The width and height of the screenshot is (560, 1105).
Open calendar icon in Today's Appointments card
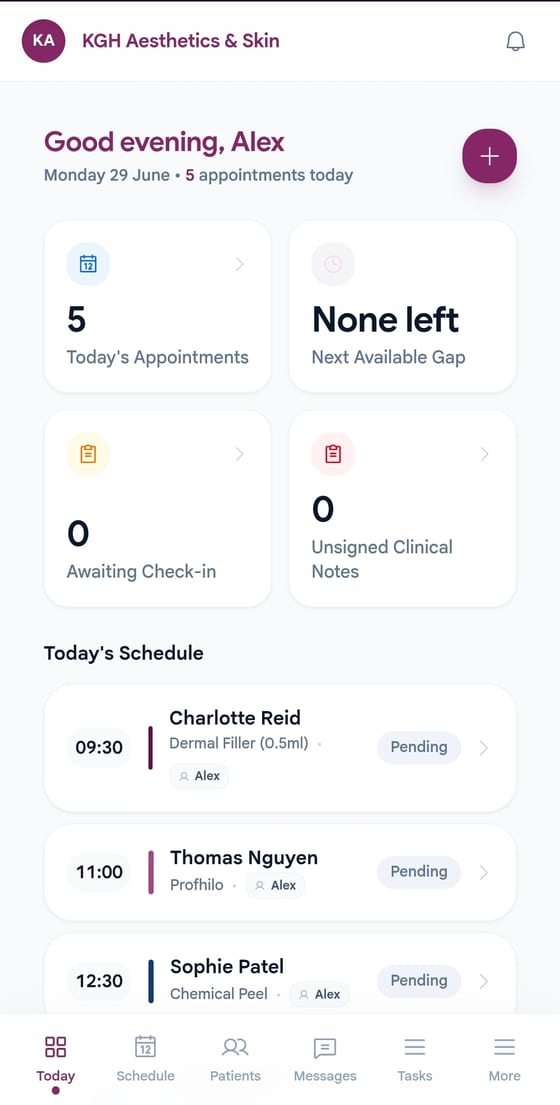88,264
